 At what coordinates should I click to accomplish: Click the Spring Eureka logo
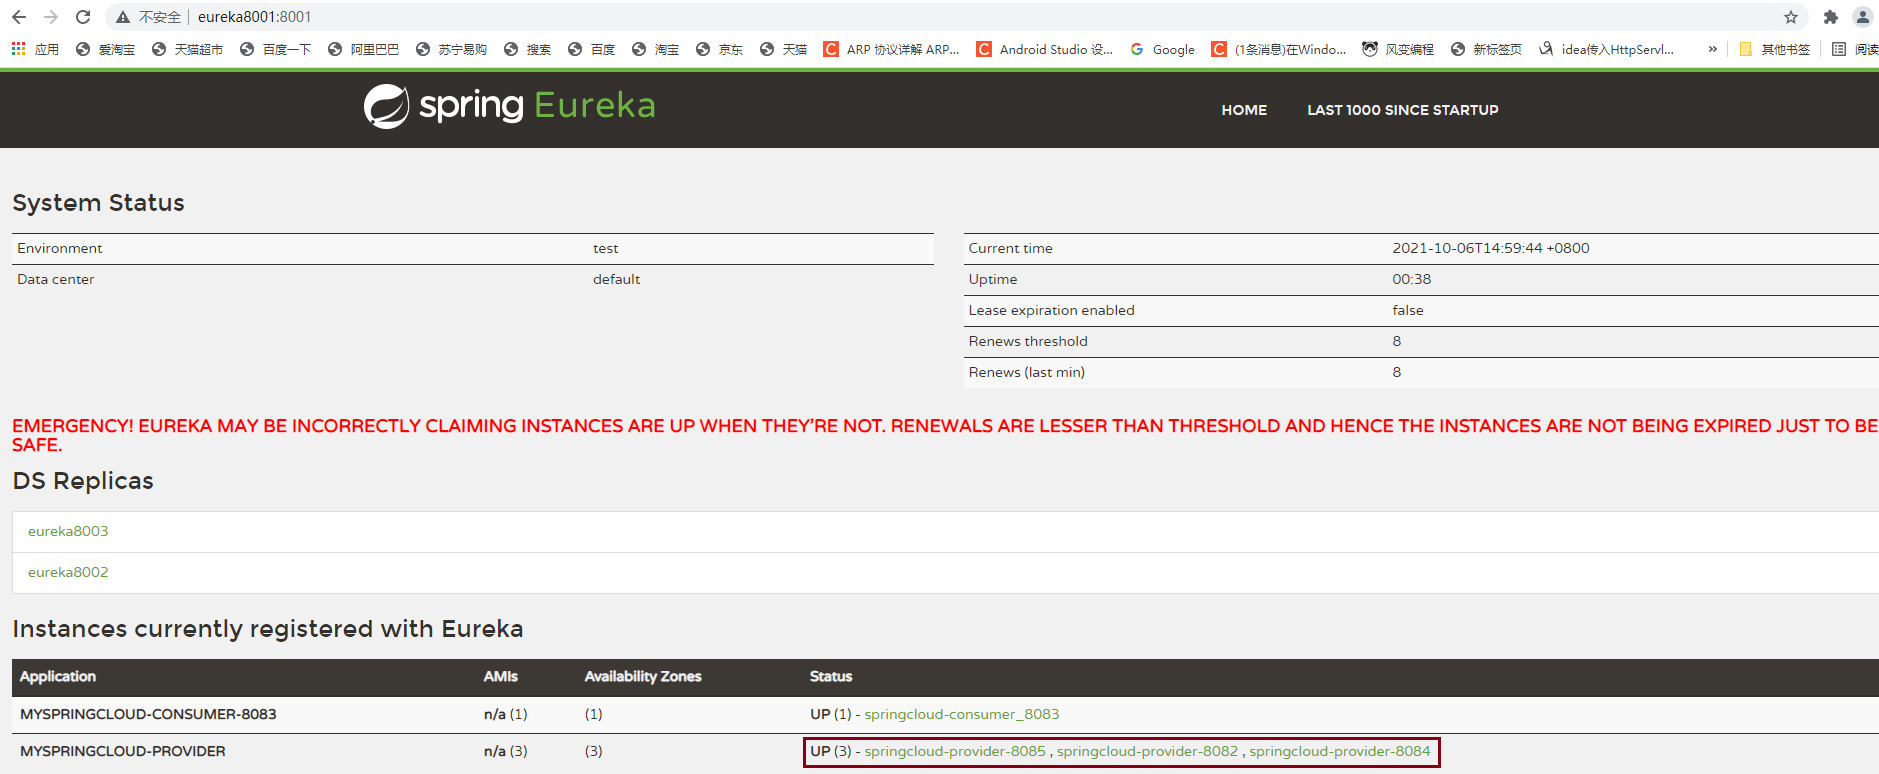pyautogui.click(x=509, y=106)
